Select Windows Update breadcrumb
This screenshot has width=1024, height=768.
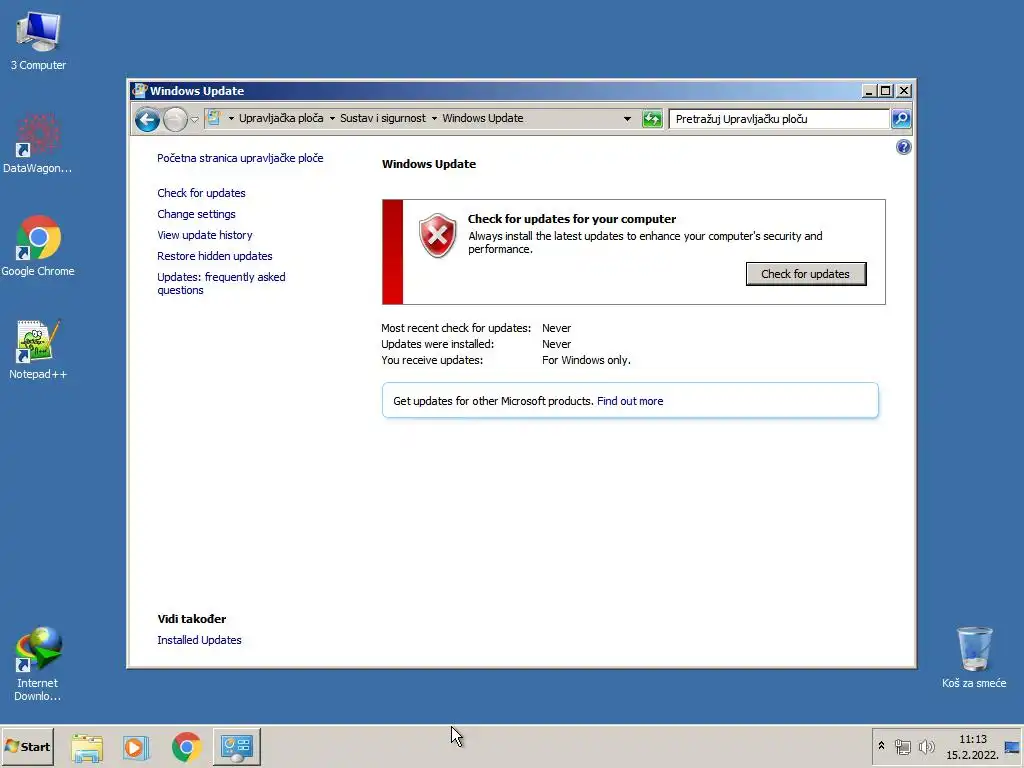click(483, 118)
